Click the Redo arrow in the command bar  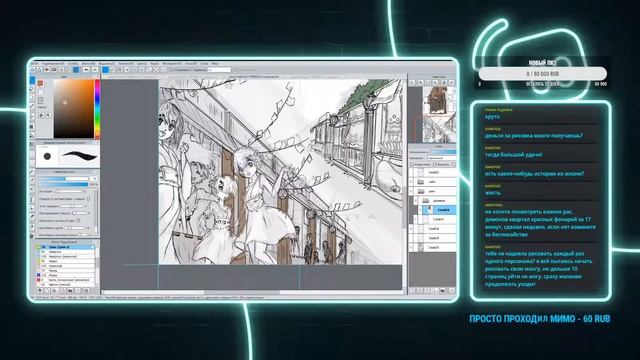(95, 70)
